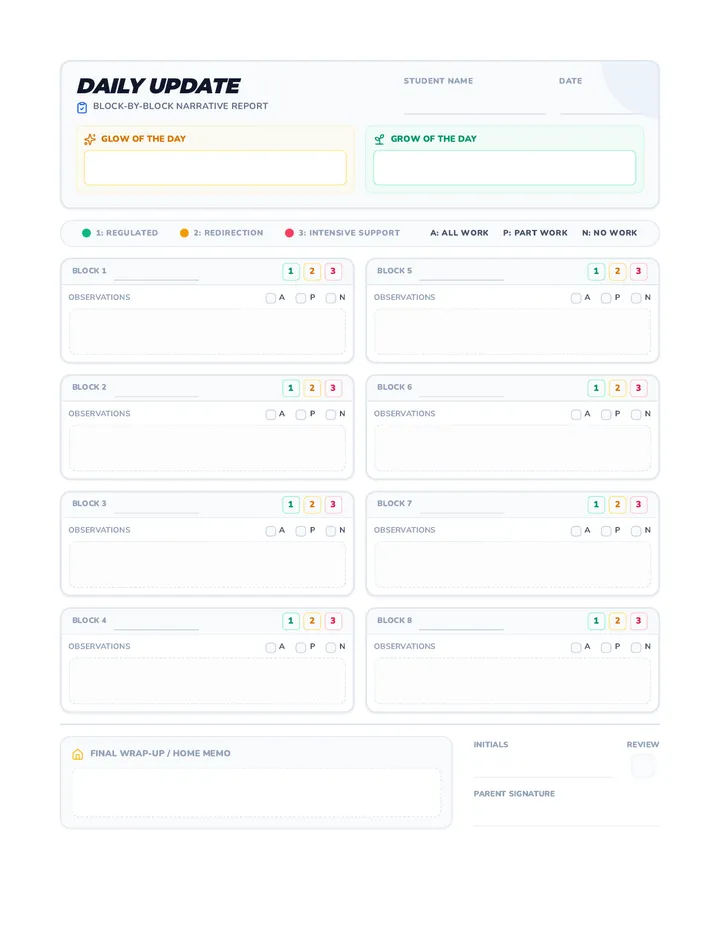Image resolution: width=720 pixels, height=932 pixels.
Task: Select rating 3 for Block 7
Action: (x=639, y=505)
